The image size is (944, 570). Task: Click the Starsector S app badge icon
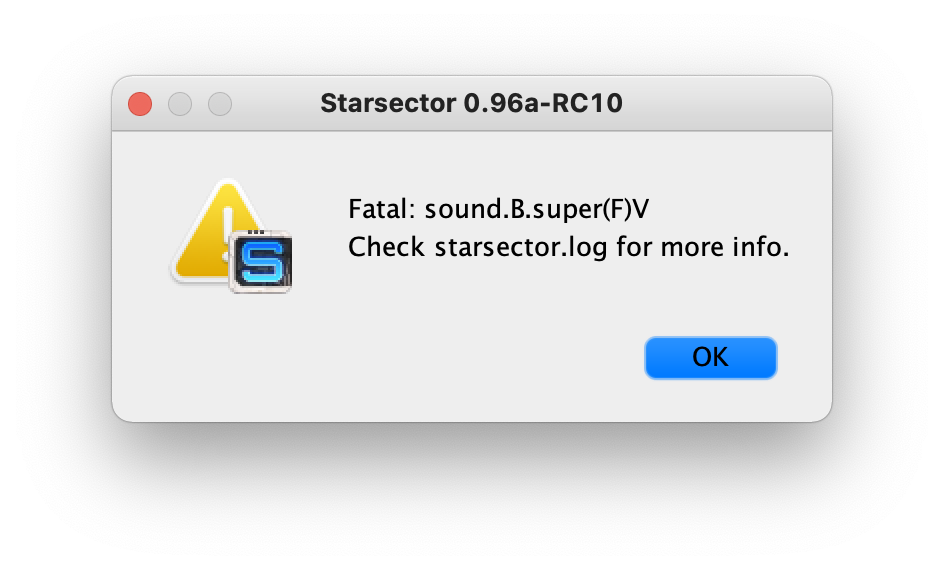pyautogui.click(x=261, y=262)
